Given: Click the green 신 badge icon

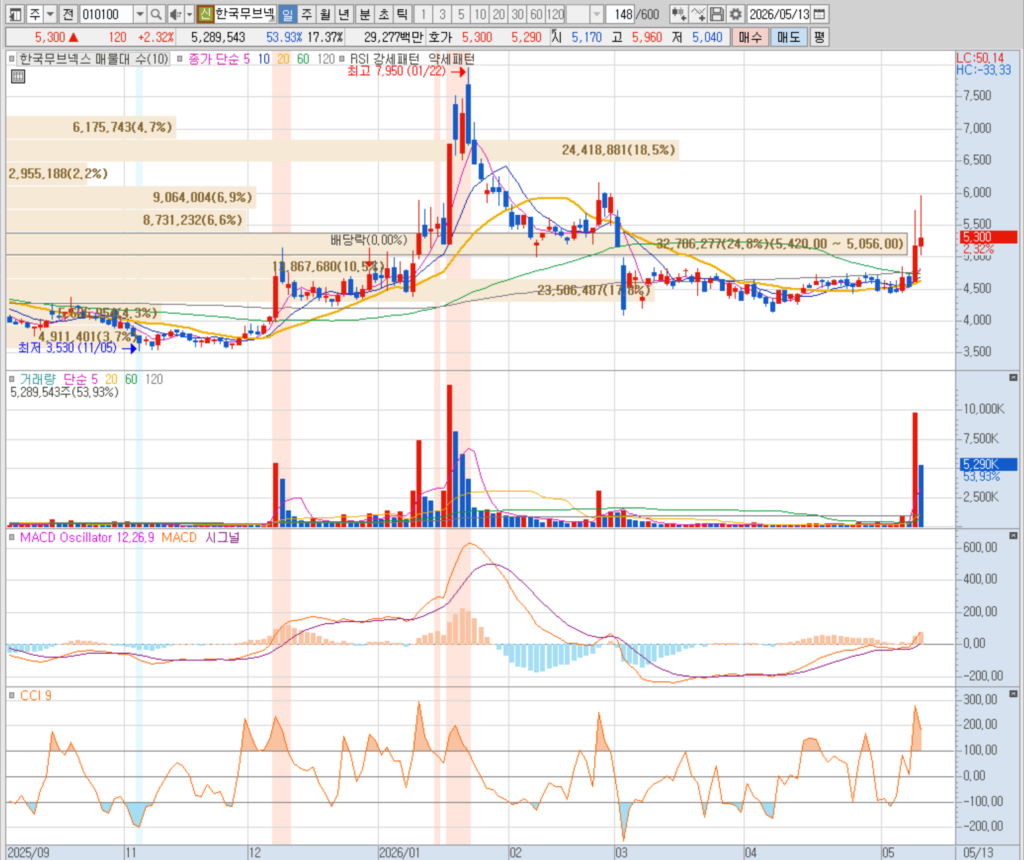Looking at the screenshot, I should click(205, 14).
